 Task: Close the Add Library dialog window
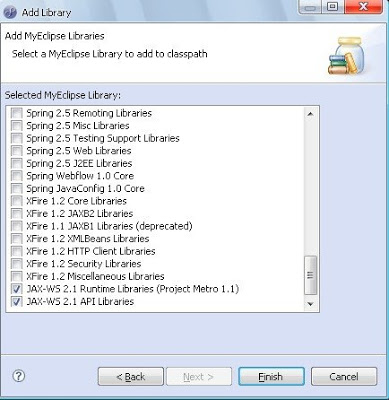click(363, 6)
